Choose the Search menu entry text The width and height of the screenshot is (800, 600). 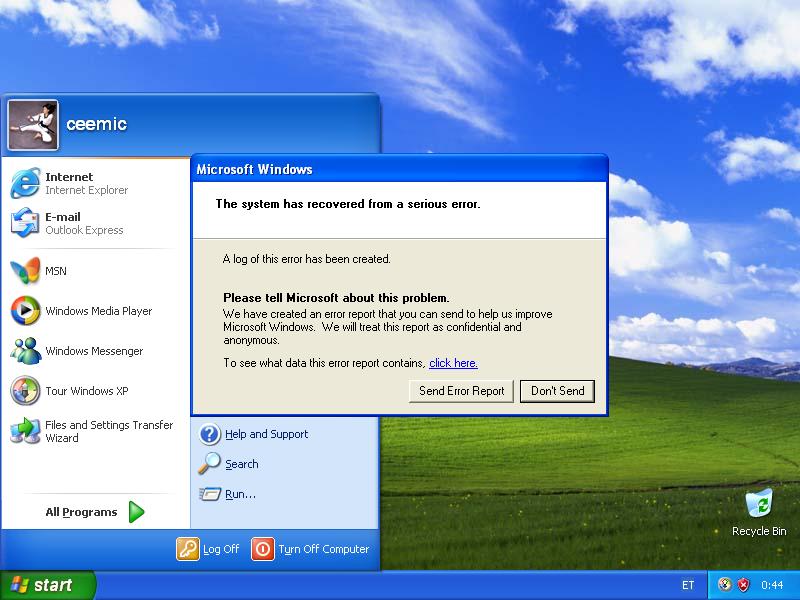point(242,464)
